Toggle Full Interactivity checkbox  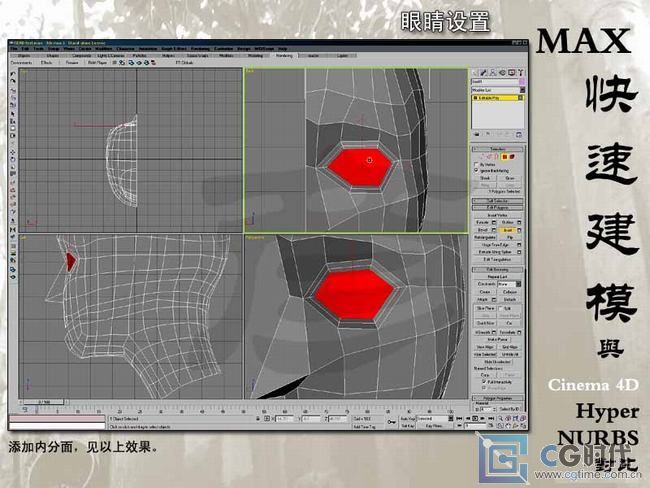click(484, 381)
